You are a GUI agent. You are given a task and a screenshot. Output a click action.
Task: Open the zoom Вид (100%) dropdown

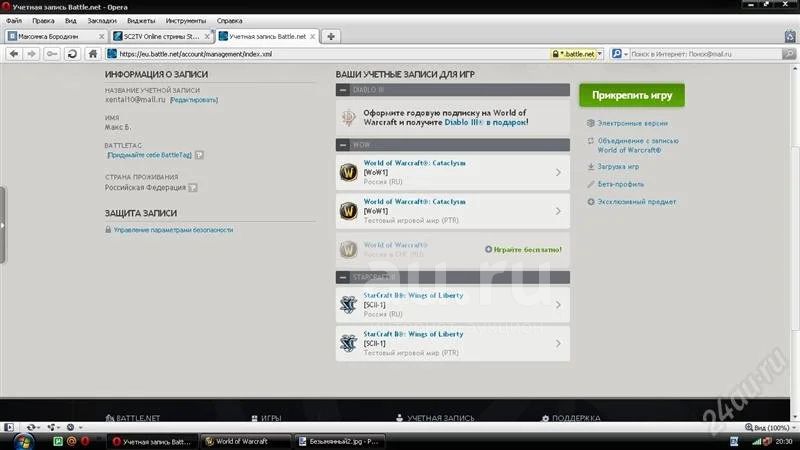click(x=770, y=428)
